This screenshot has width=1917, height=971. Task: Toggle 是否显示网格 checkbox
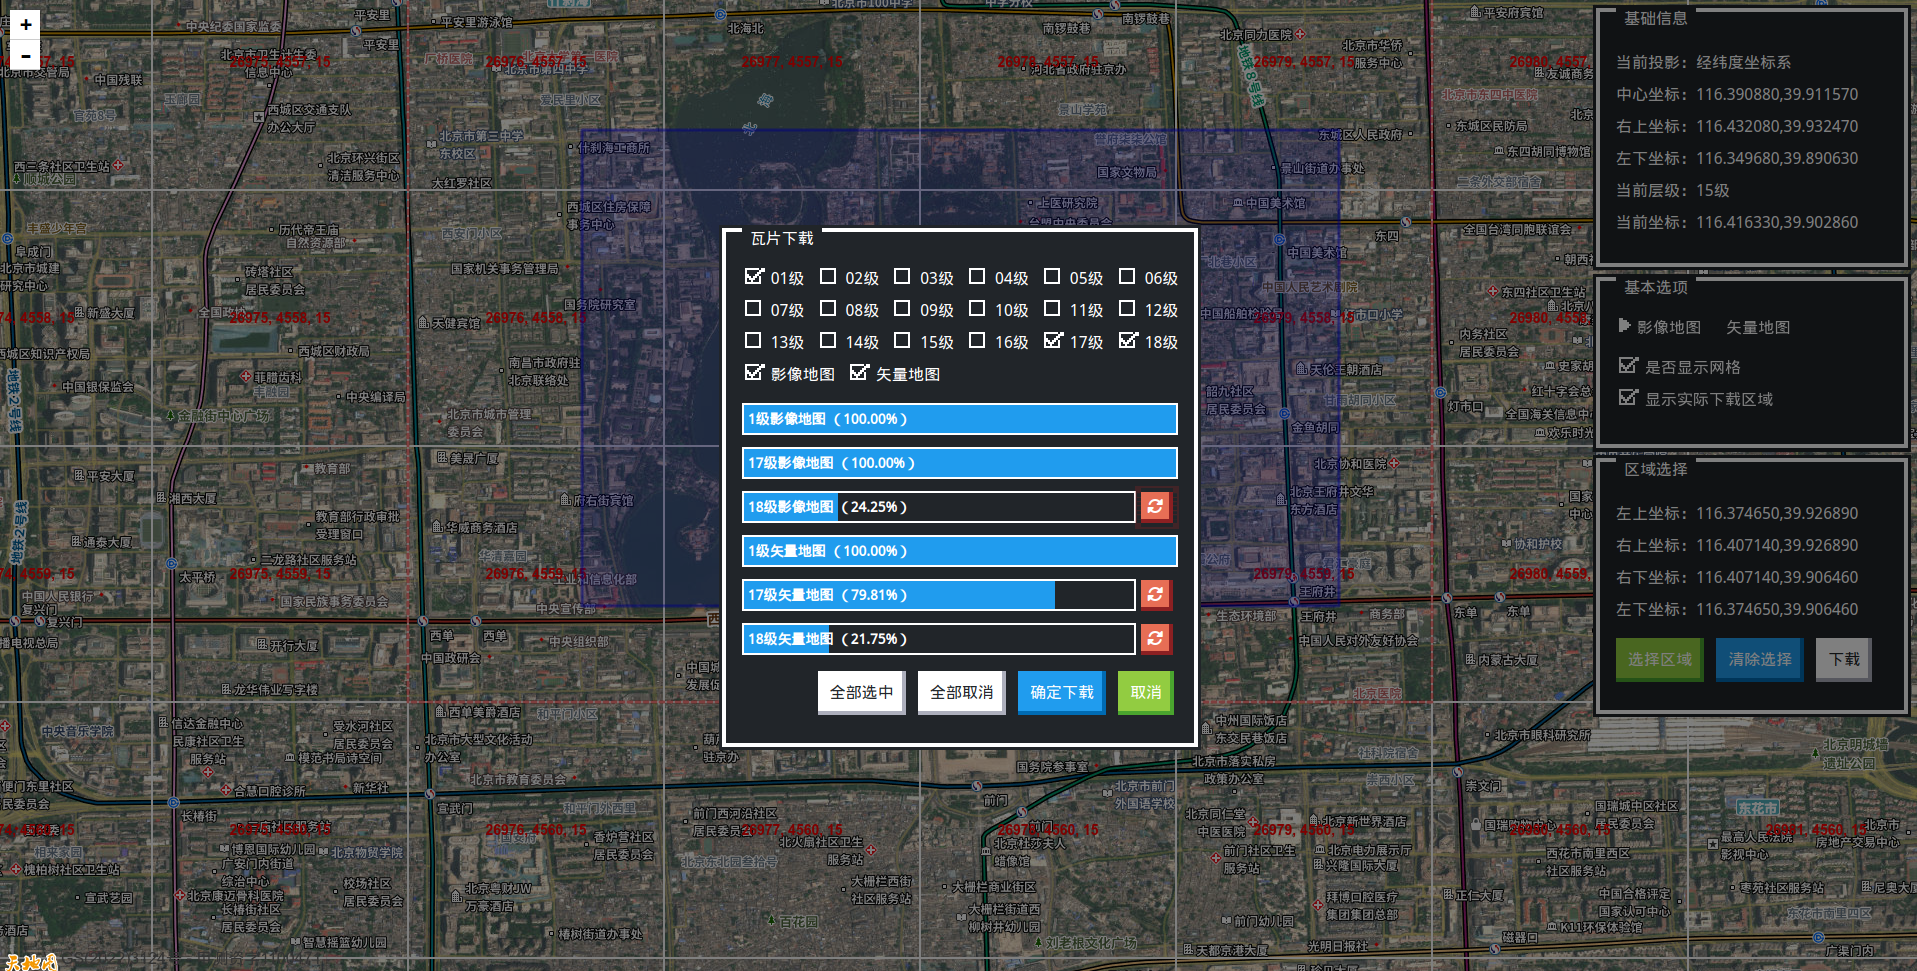[1628, 365]
